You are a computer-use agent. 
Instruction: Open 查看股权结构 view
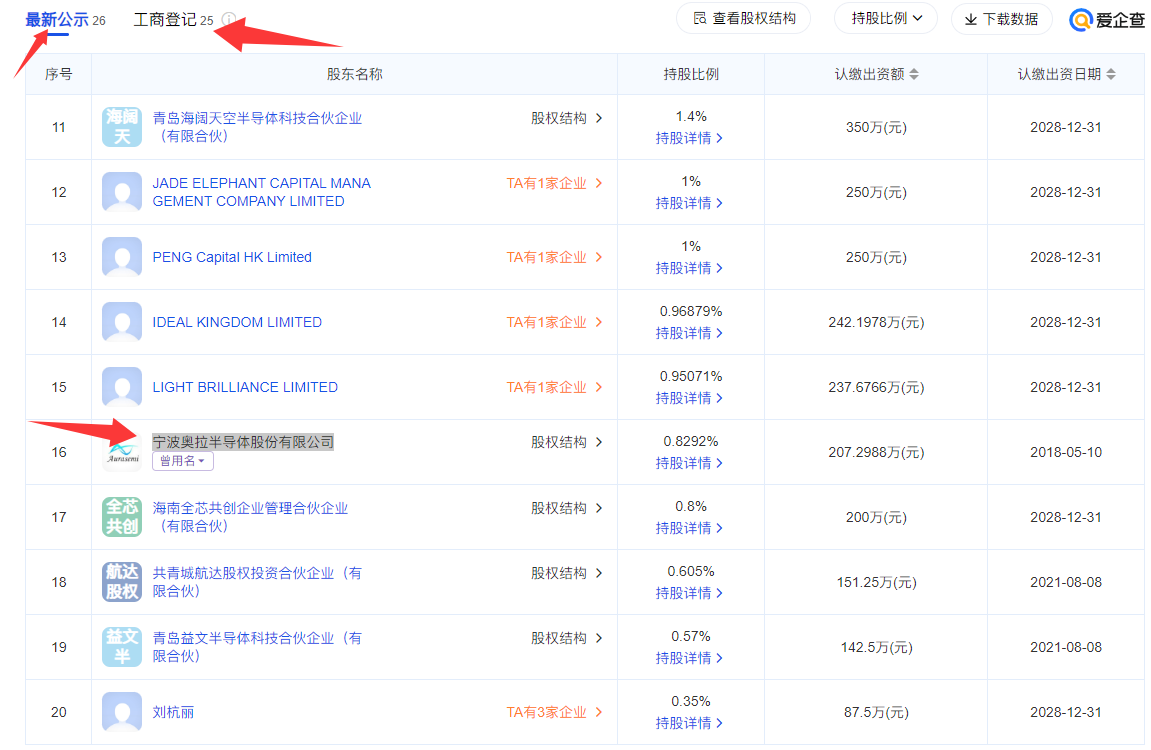pos(744,18)
